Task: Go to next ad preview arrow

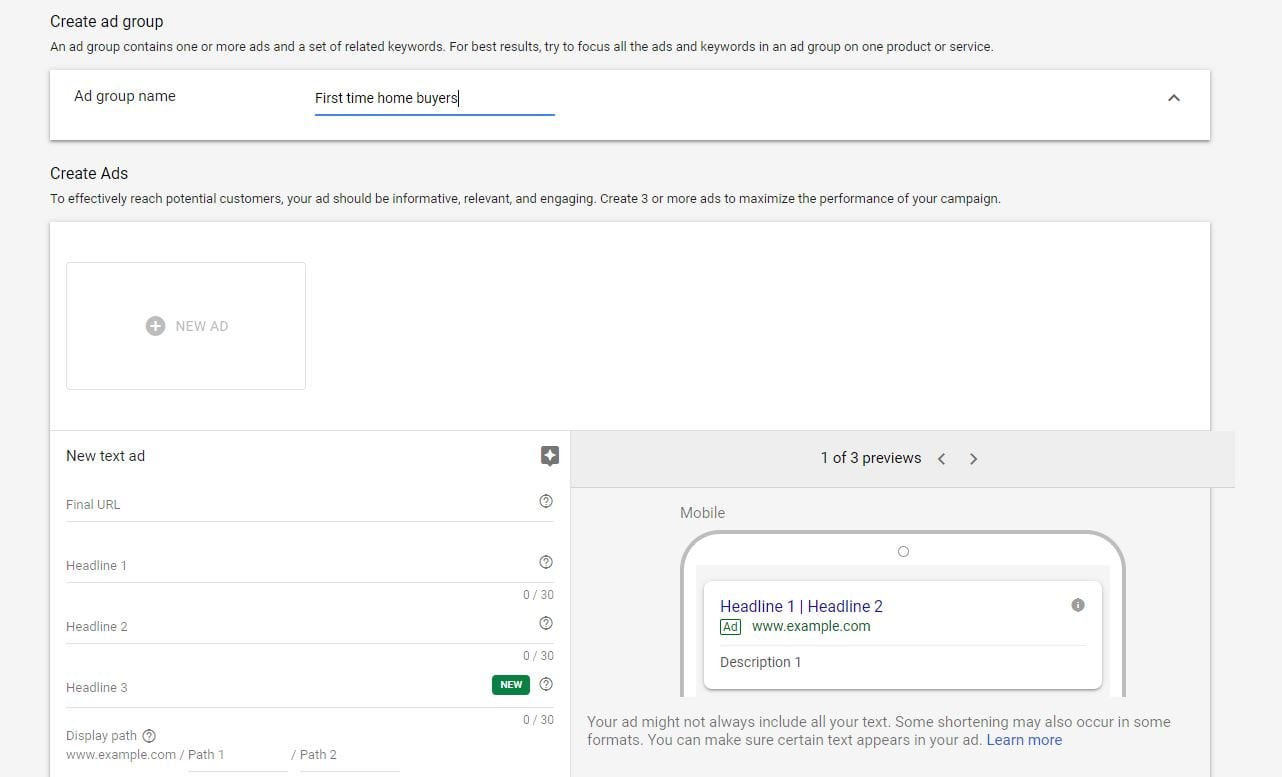Action: (x=974, y=459)
